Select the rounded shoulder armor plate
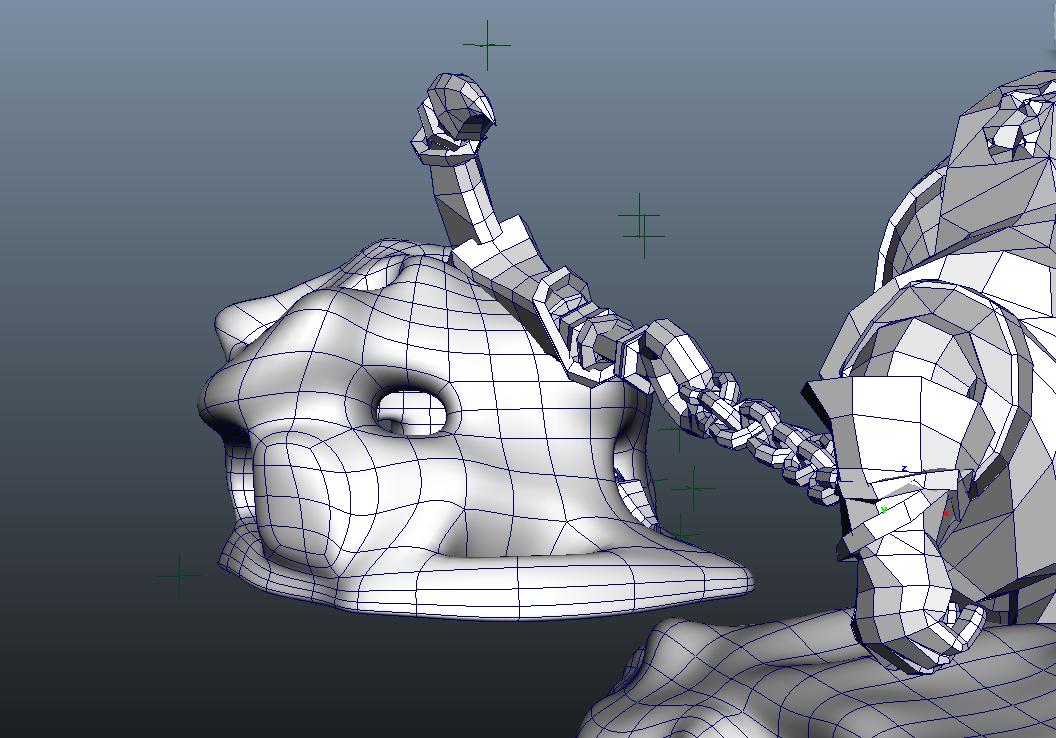 pos(930,340)
